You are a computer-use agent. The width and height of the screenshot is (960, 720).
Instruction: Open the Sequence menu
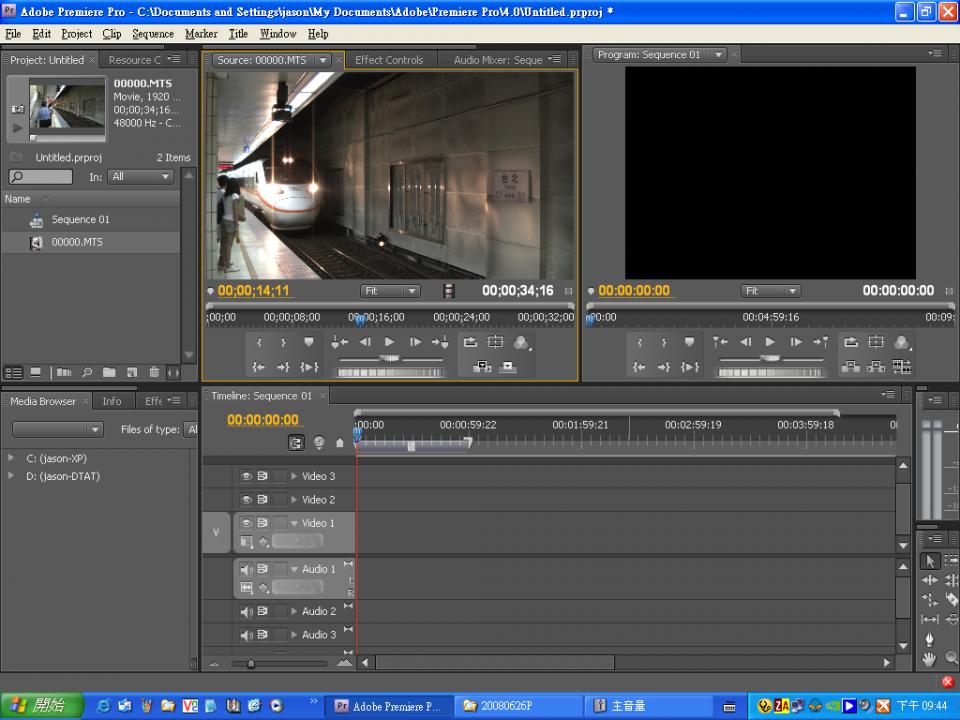click(152, 33)
